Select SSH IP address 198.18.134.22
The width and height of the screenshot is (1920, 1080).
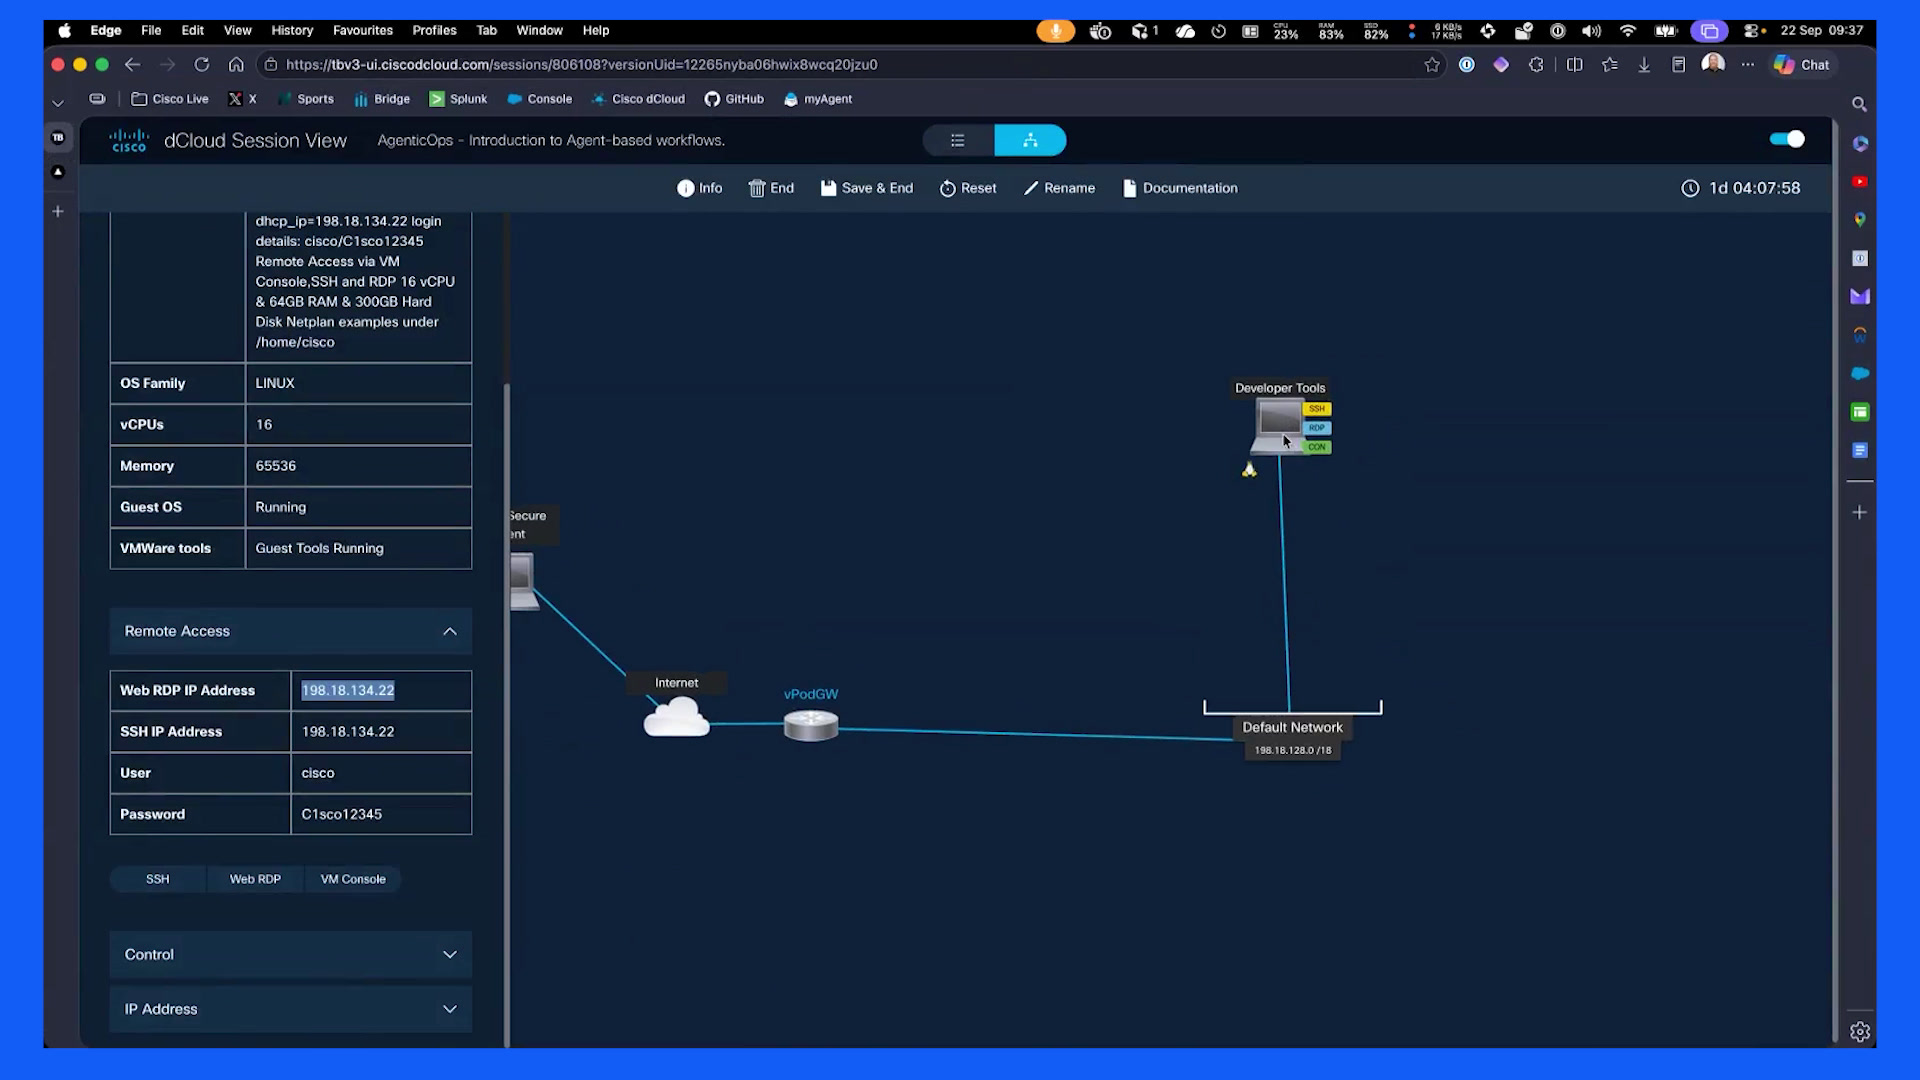coord(348,732)
